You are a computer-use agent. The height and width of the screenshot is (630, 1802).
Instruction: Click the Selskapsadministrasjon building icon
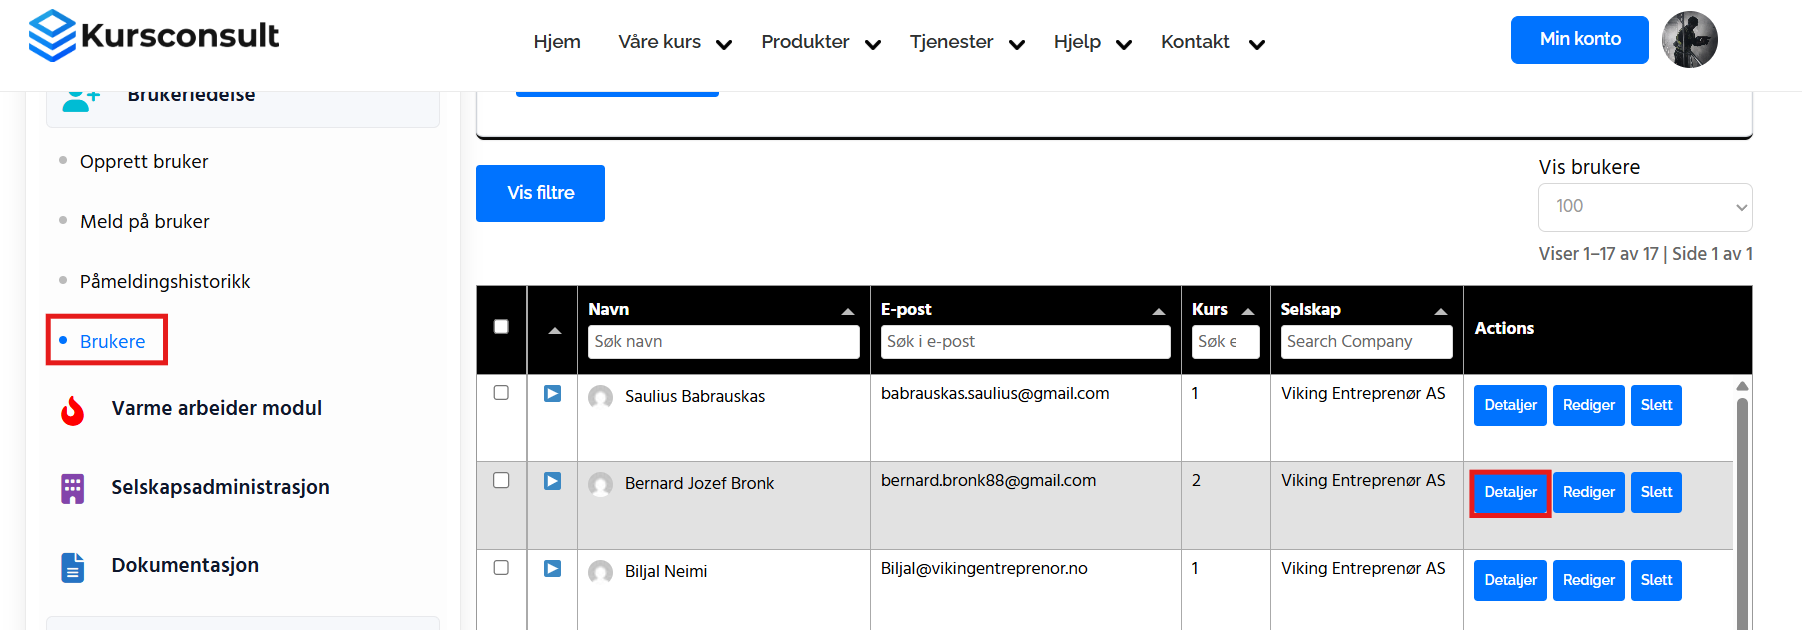pos(73,488)
